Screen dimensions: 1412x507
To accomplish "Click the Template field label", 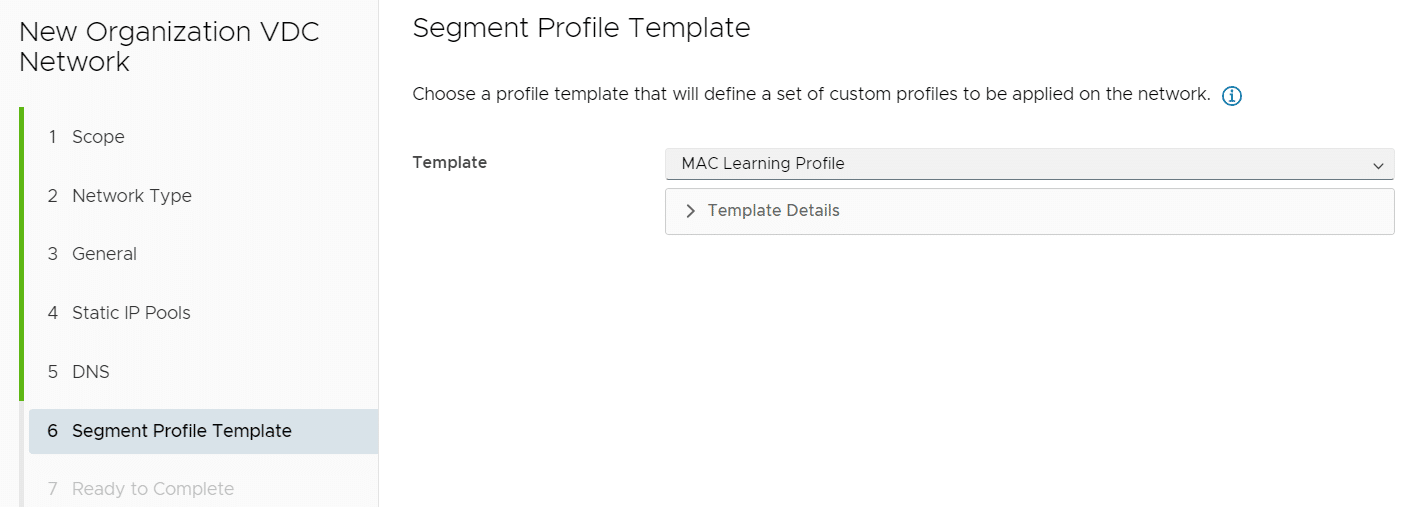I will (449, 162).
